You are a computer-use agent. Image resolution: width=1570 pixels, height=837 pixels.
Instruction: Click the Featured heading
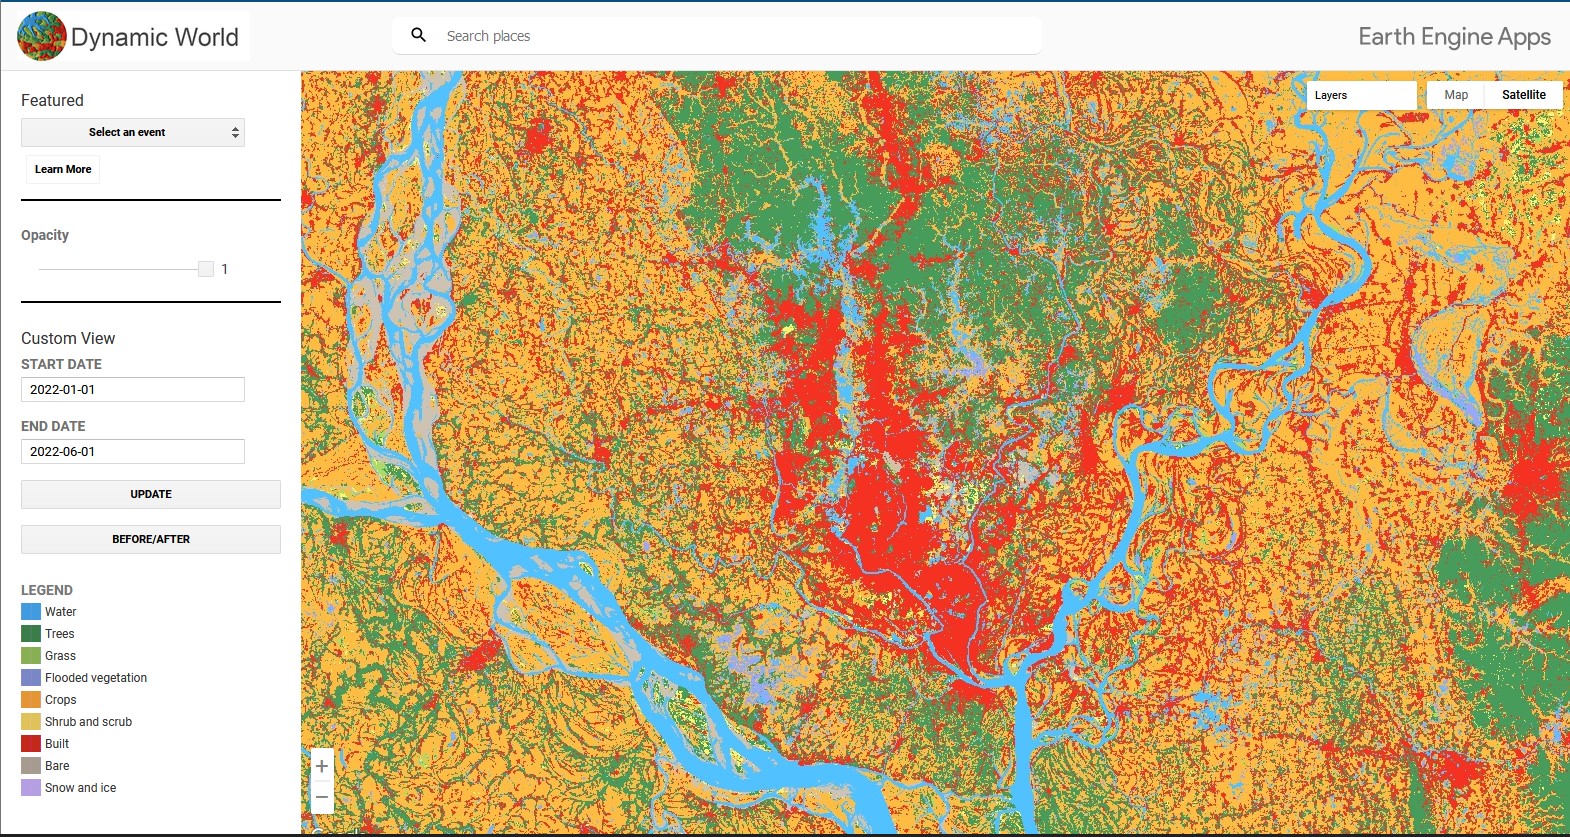coord(52,100)
